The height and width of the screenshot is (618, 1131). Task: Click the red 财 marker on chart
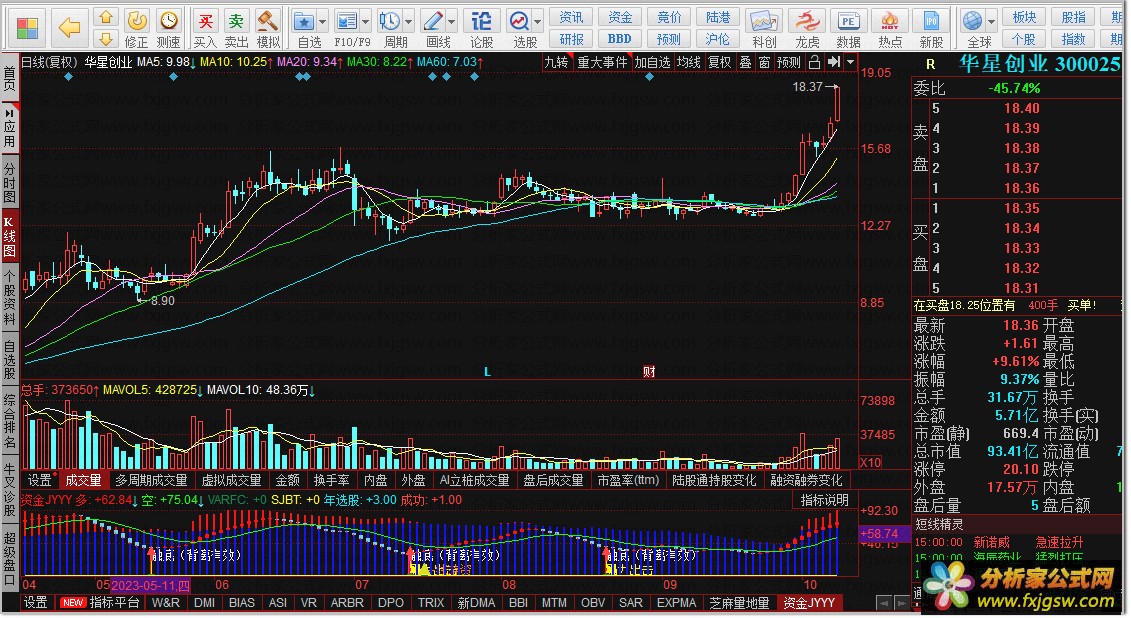click(649, 372)
